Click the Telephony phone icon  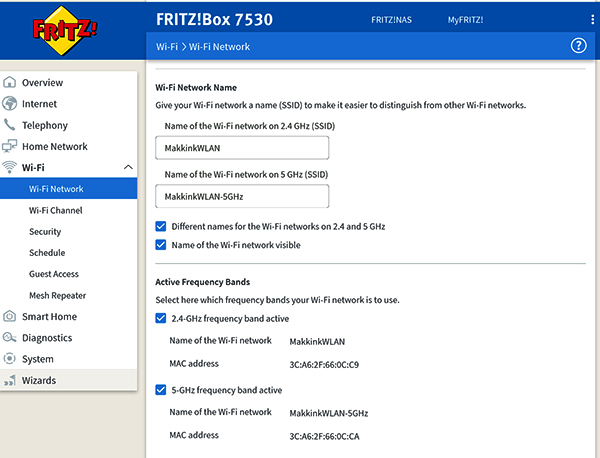pos(10,125)
